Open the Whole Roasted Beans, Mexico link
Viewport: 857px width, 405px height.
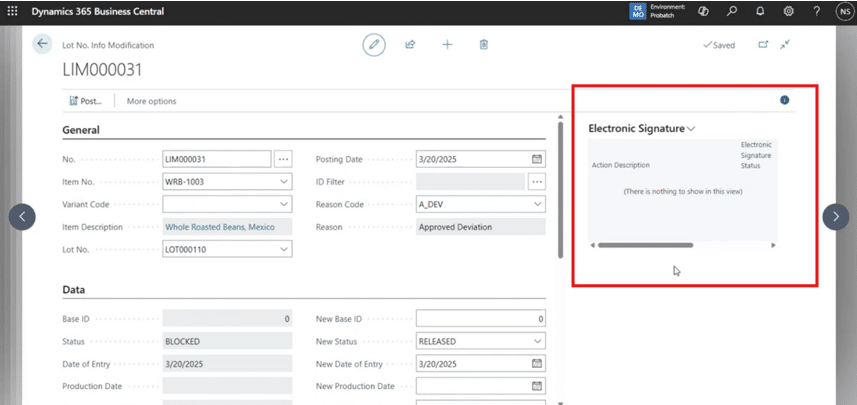click(220, 227)
